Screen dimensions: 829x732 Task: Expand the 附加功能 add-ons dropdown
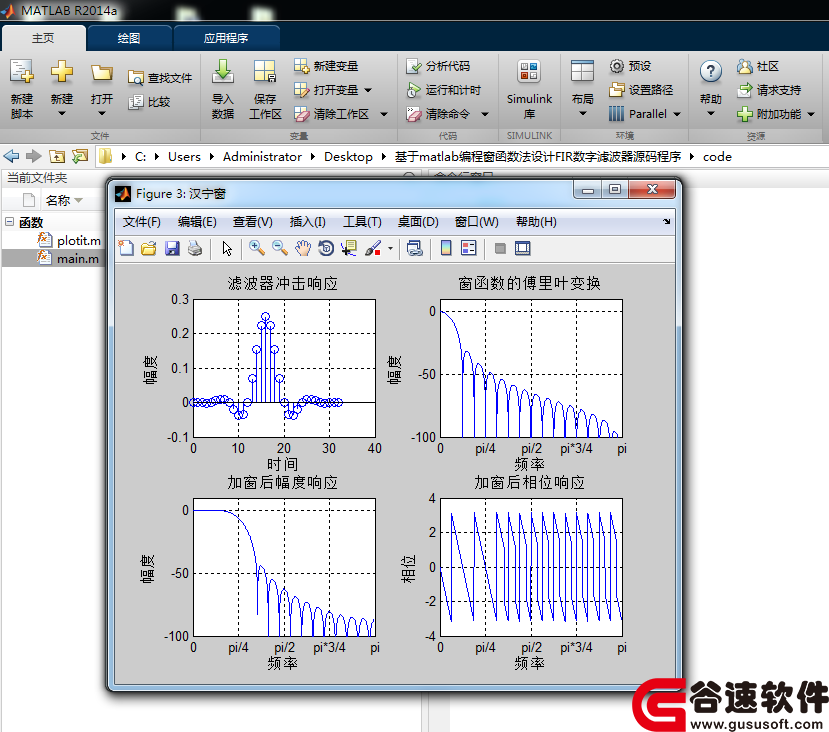pyautogui.click(x=811, y=114)
